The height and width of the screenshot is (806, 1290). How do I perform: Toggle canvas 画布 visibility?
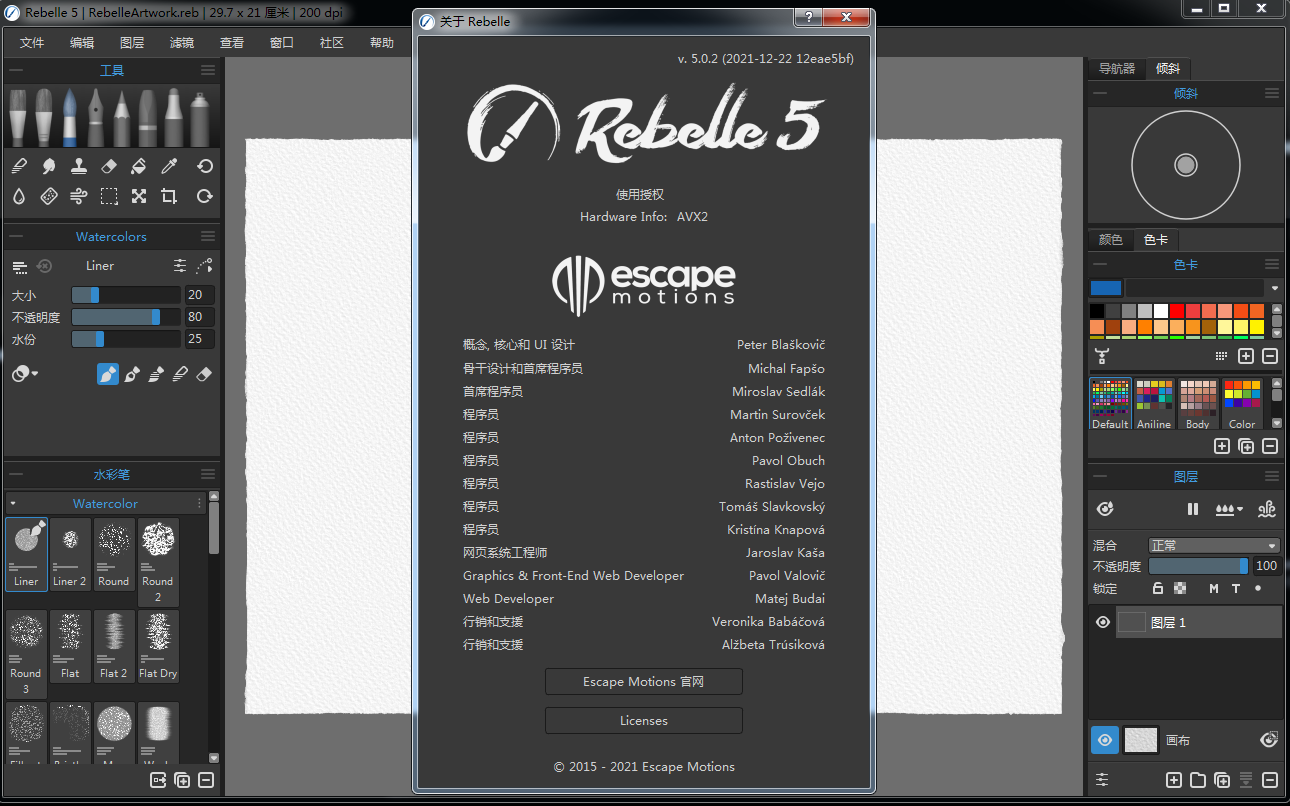click(x=1104, y=740)
